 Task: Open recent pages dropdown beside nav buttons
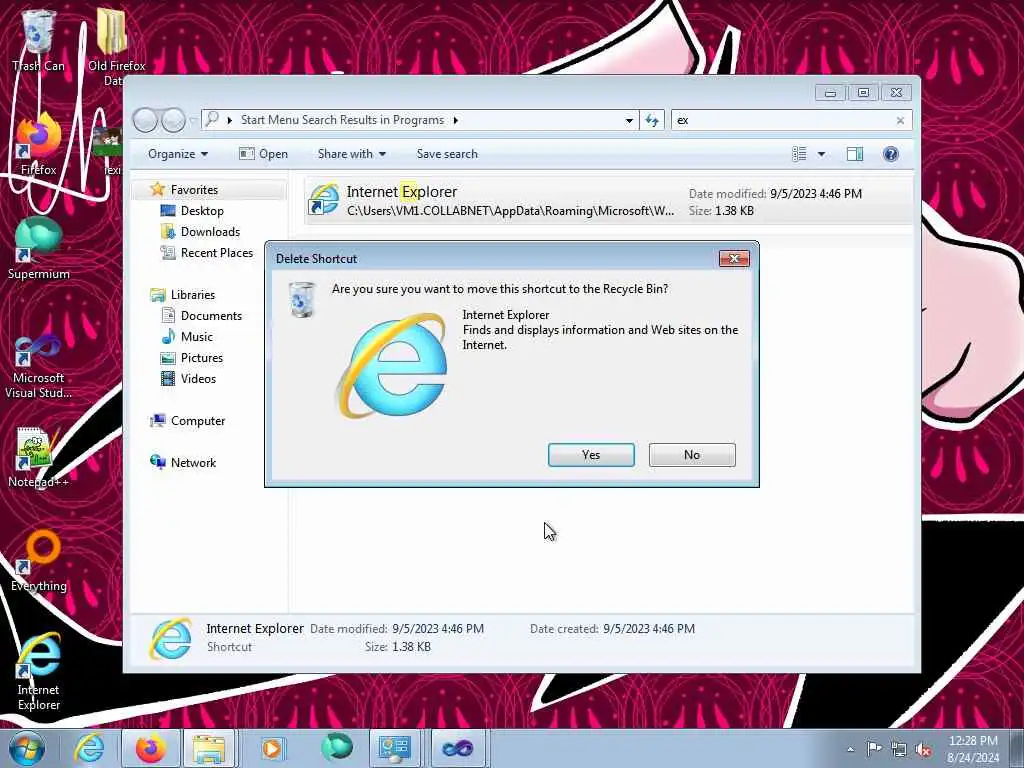pos(193,120)
